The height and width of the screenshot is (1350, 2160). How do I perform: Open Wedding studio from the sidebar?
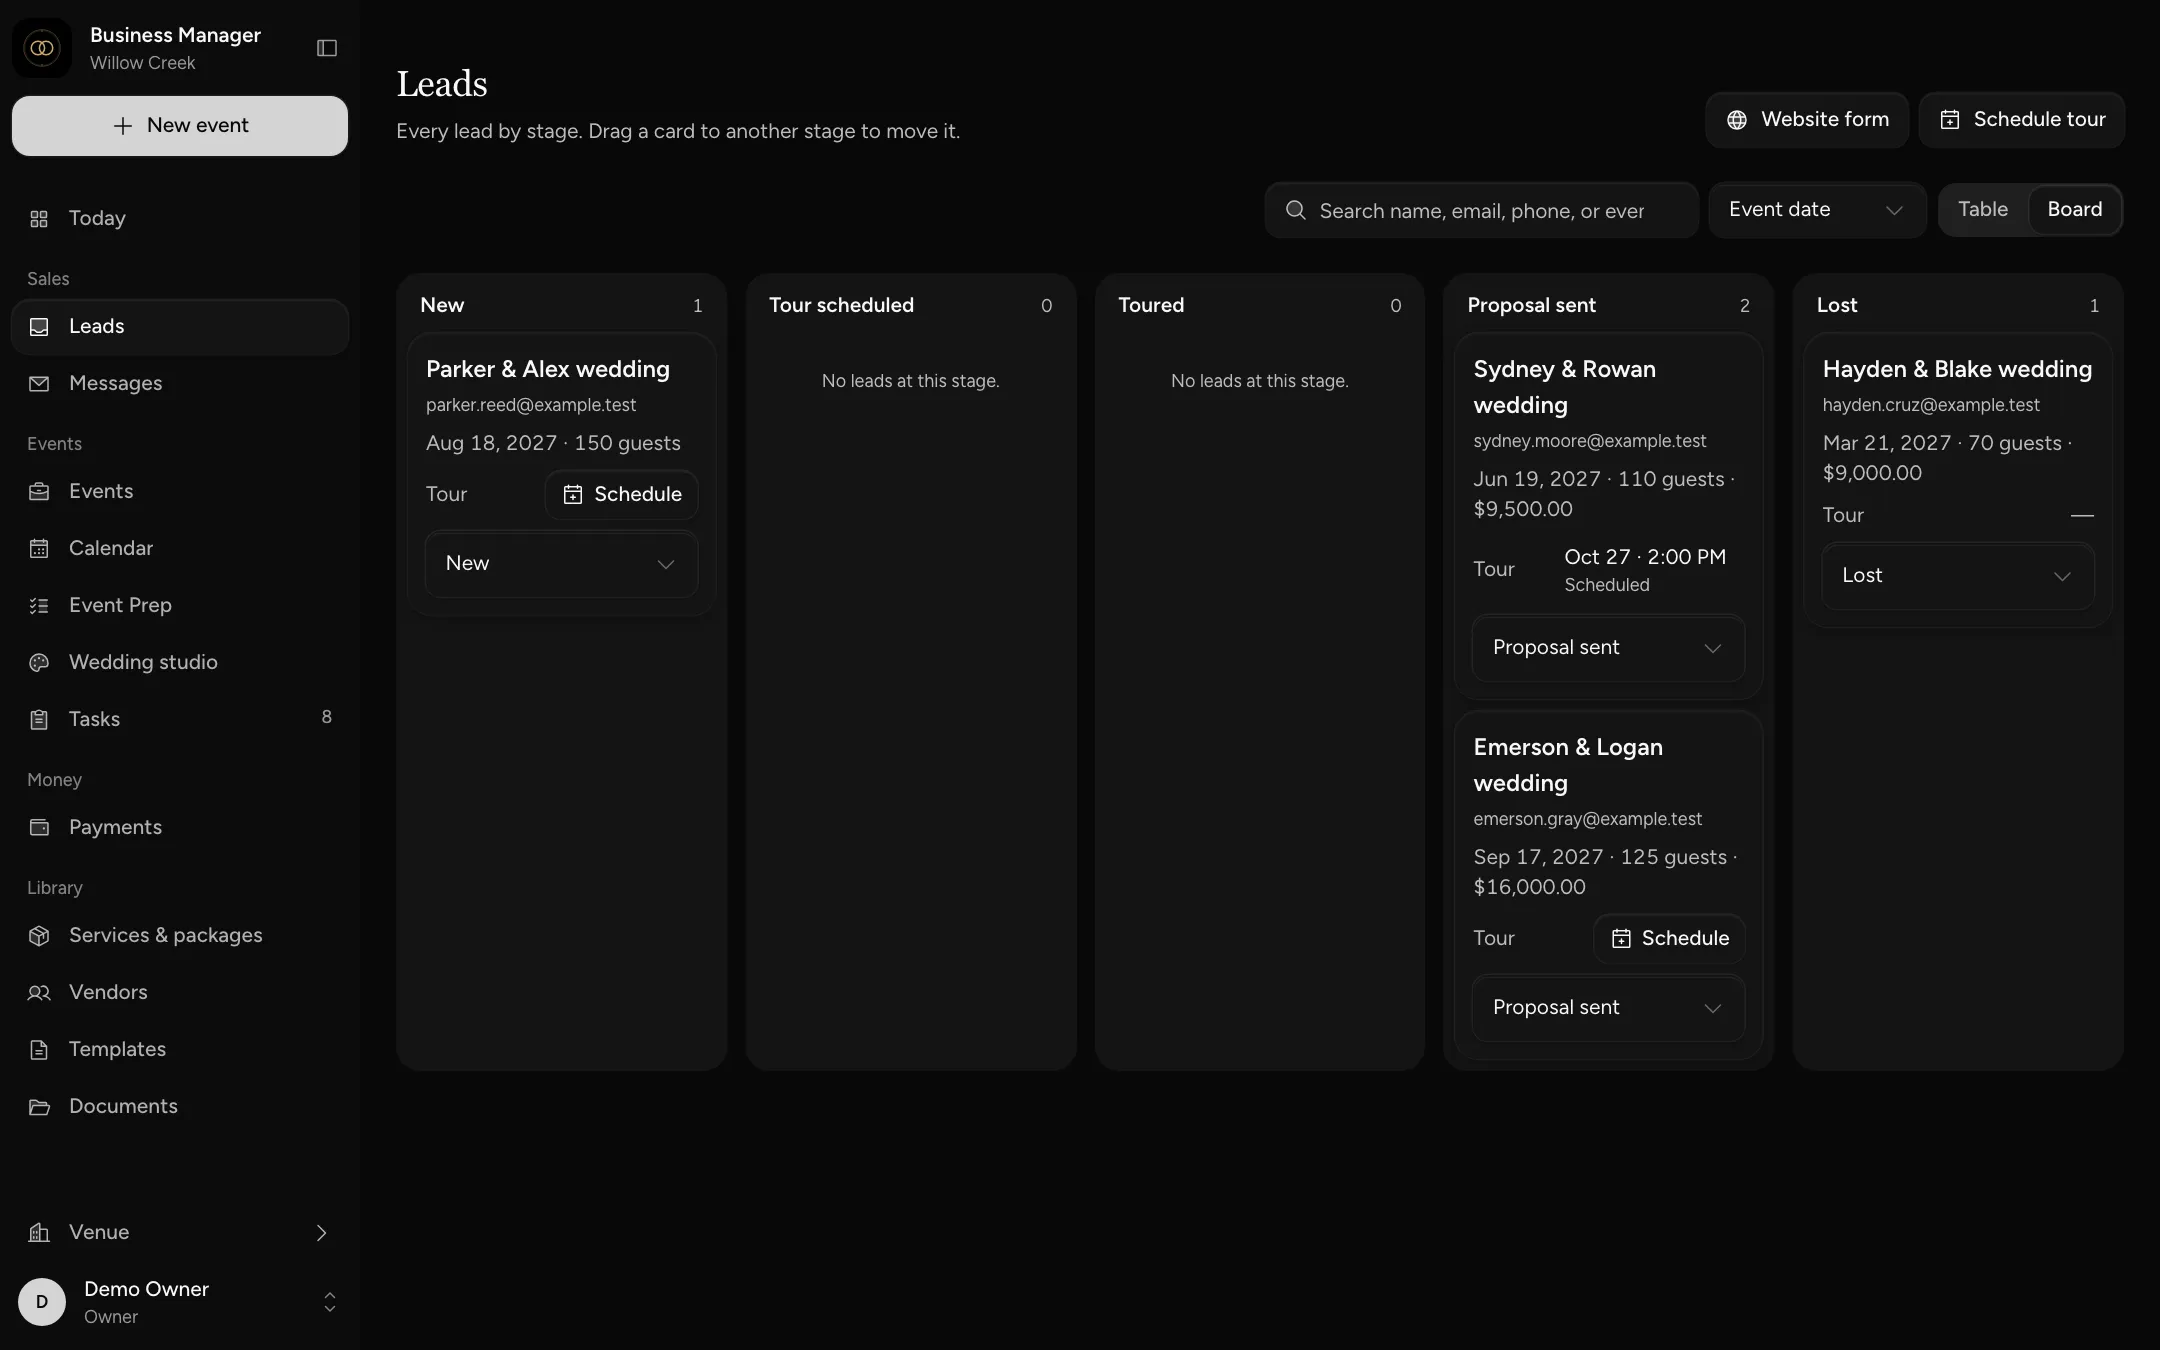[x=180, y=663]
